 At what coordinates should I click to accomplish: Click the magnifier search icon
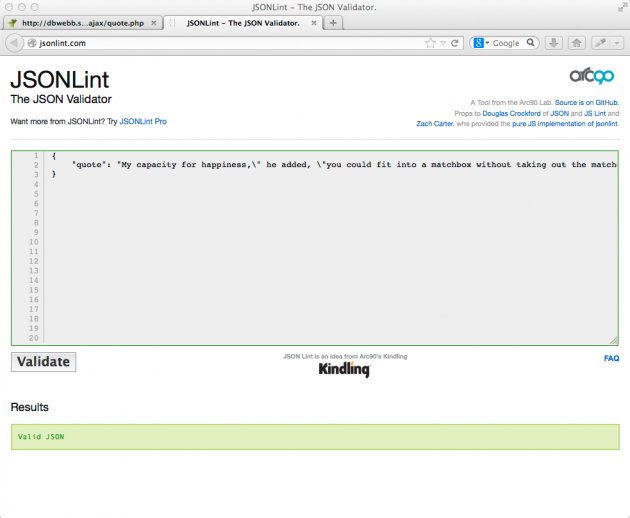[x=530, y=43]
